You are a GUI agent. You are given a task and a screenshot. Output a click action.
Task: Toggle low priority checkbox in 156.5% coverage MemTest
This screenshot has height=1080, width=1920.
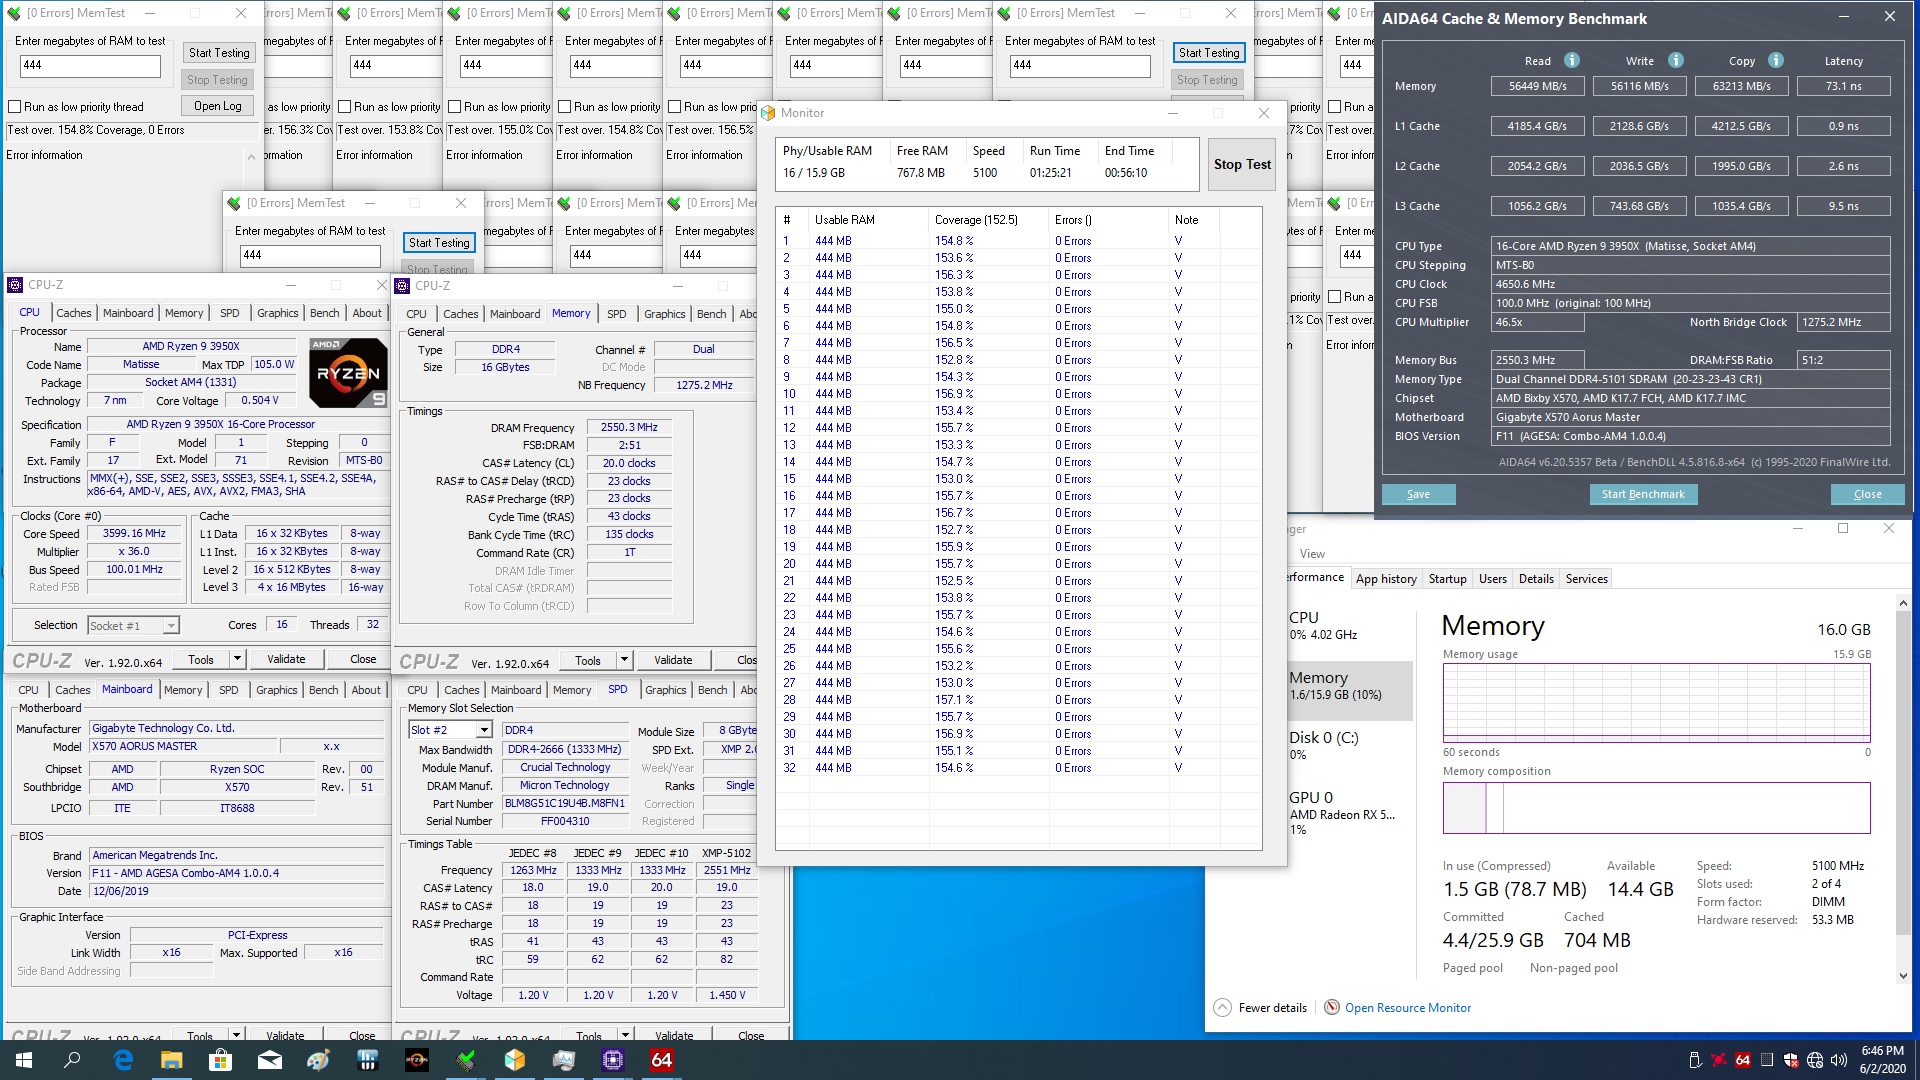pyautogui.click(x=675, y=107)
